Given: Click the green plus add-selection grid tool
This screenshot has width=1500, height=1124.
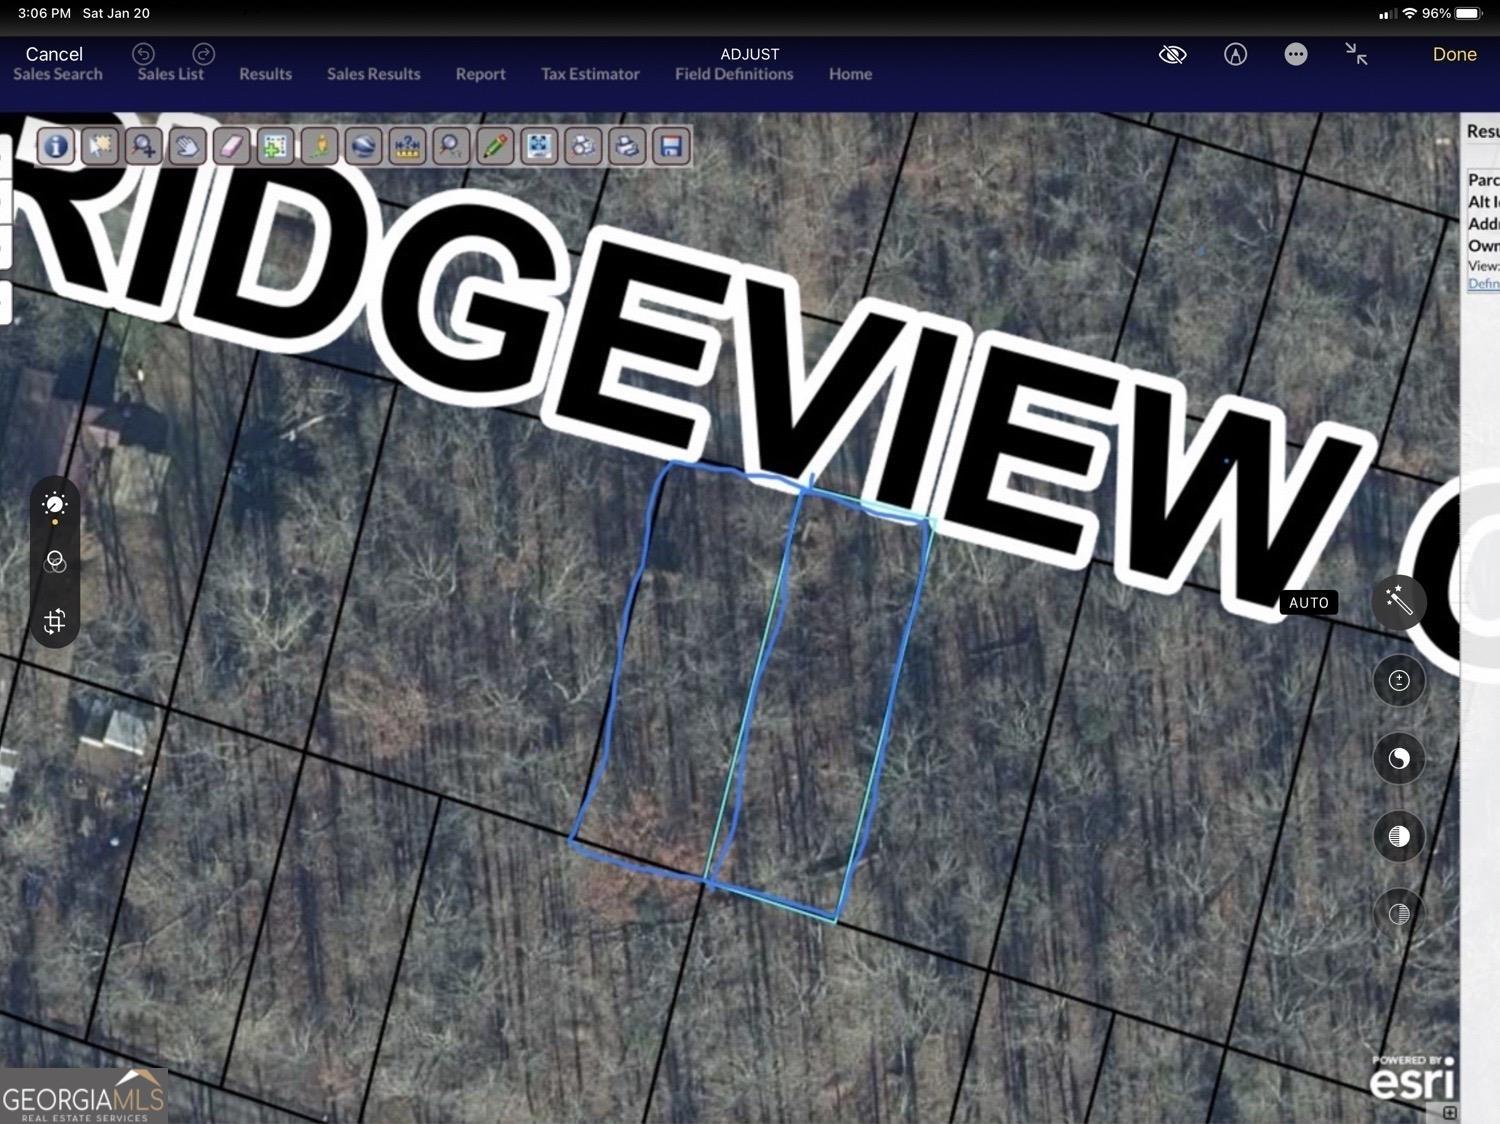Looking at the screenshot, I should tap(275, 146).
